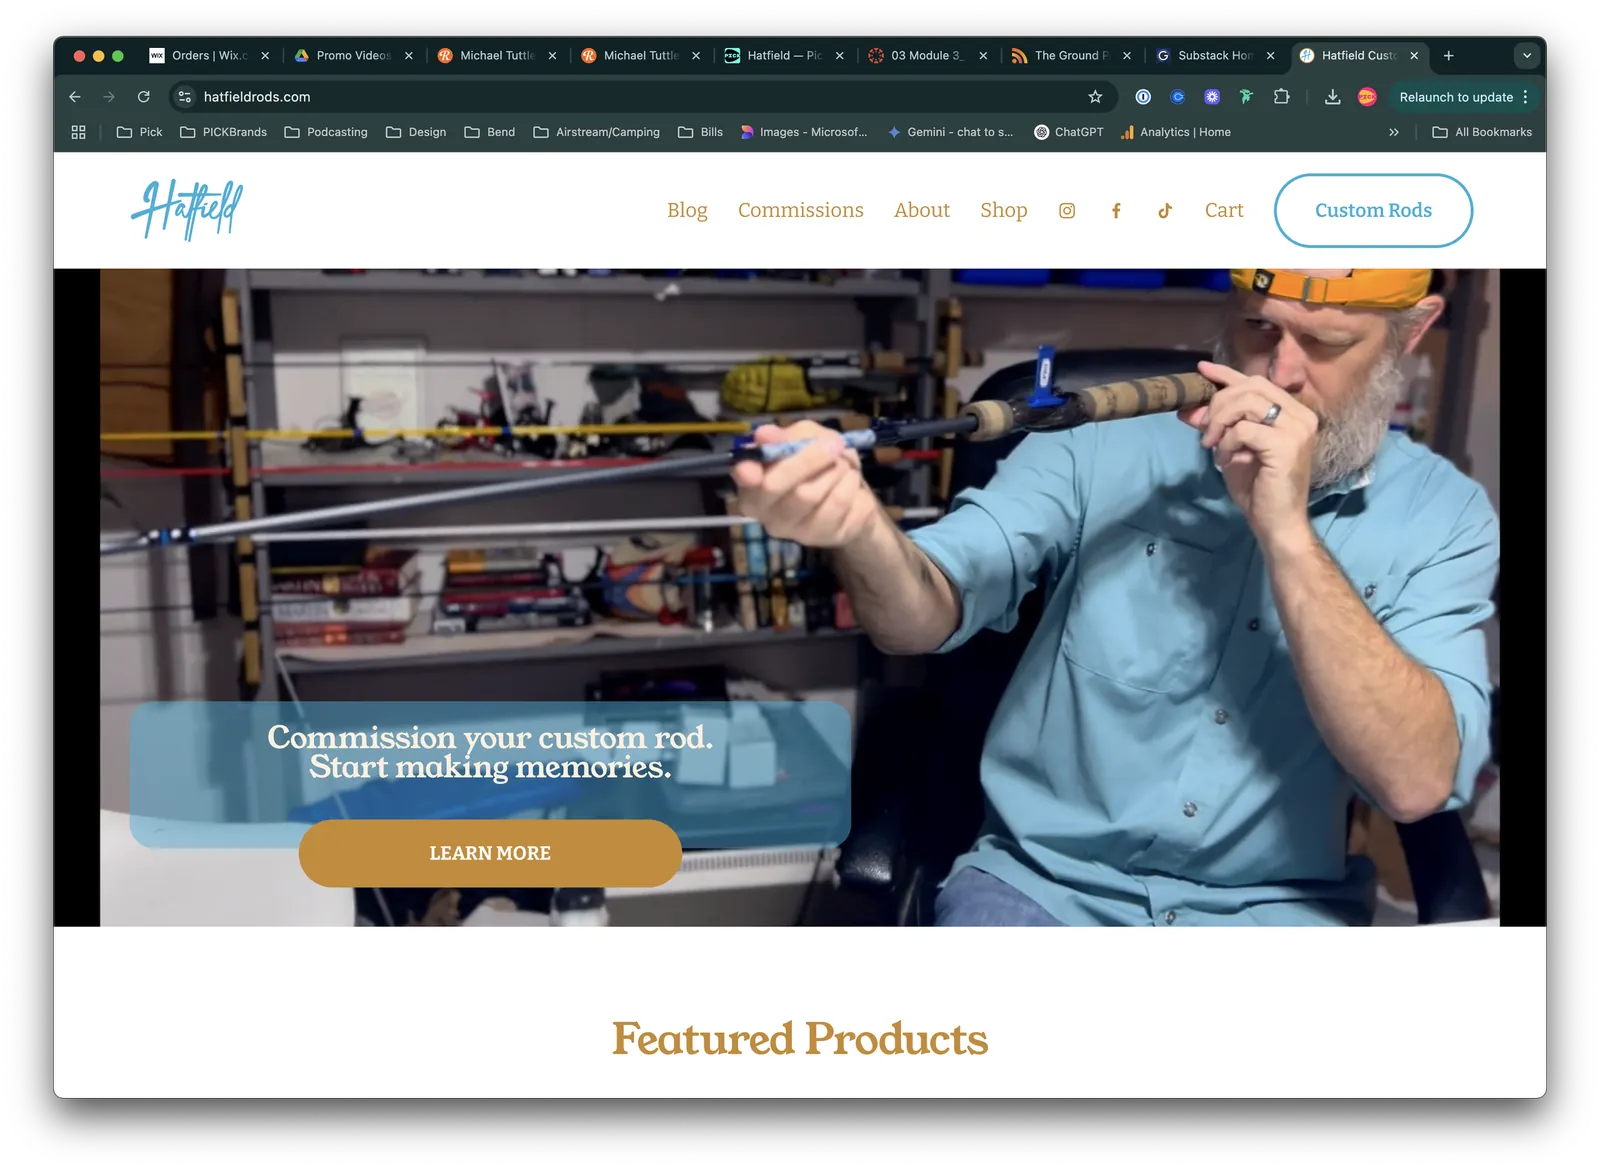Click the LEARN MORE button
Image resolution: width=1600 pixels, height=1169 pixels.
[490, 853]
